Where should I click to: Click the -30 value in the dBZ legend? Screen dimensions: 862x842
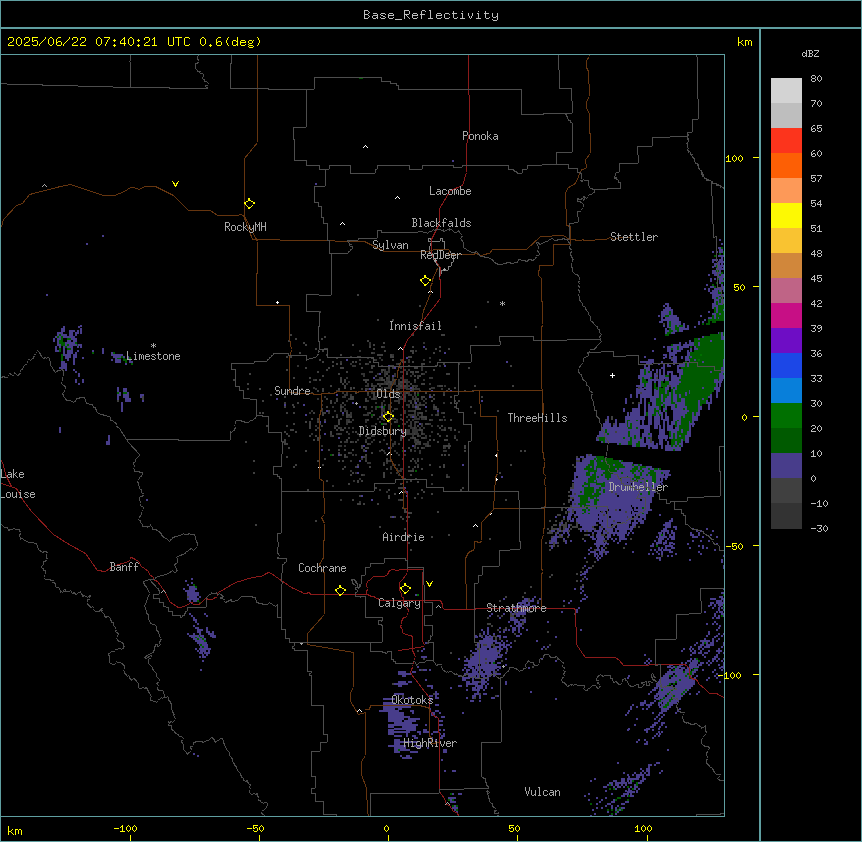point(819,528)
